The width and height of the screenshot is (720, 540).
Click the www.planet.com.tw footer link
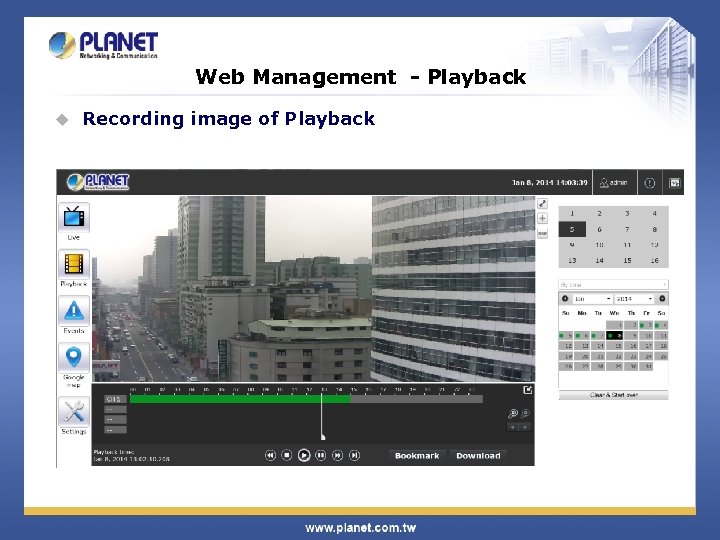[360, 528]
